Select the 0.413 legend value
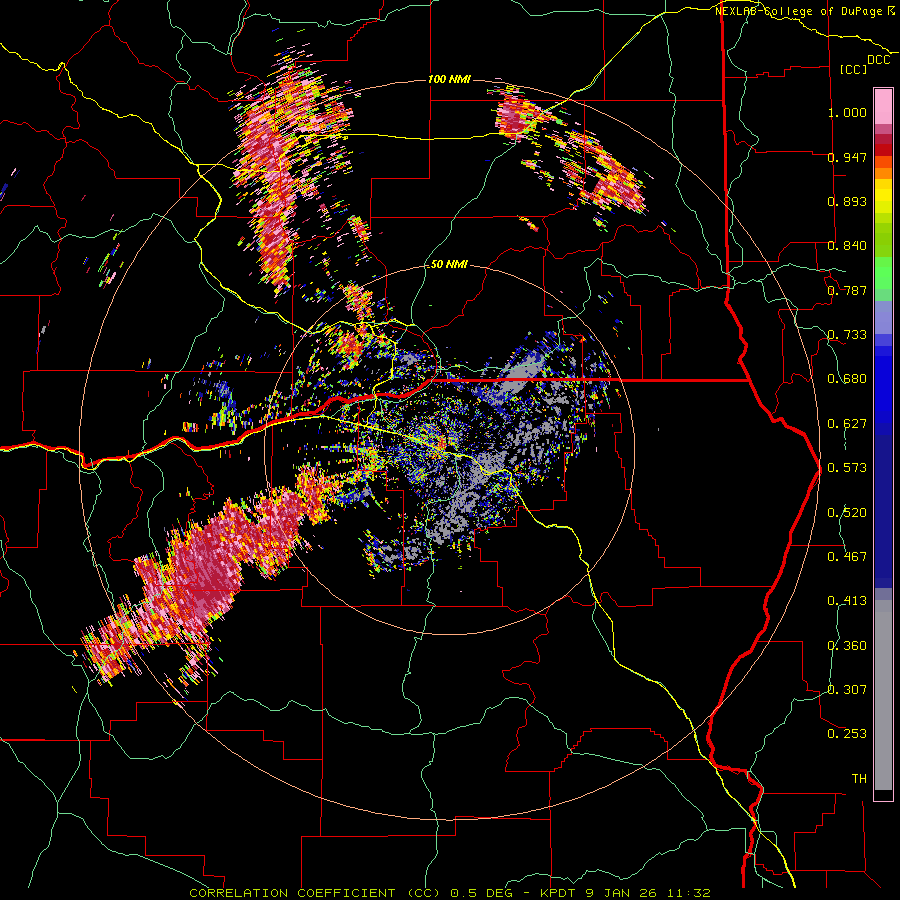The height and width of the screenshot is (900, 900). (847, 601)
